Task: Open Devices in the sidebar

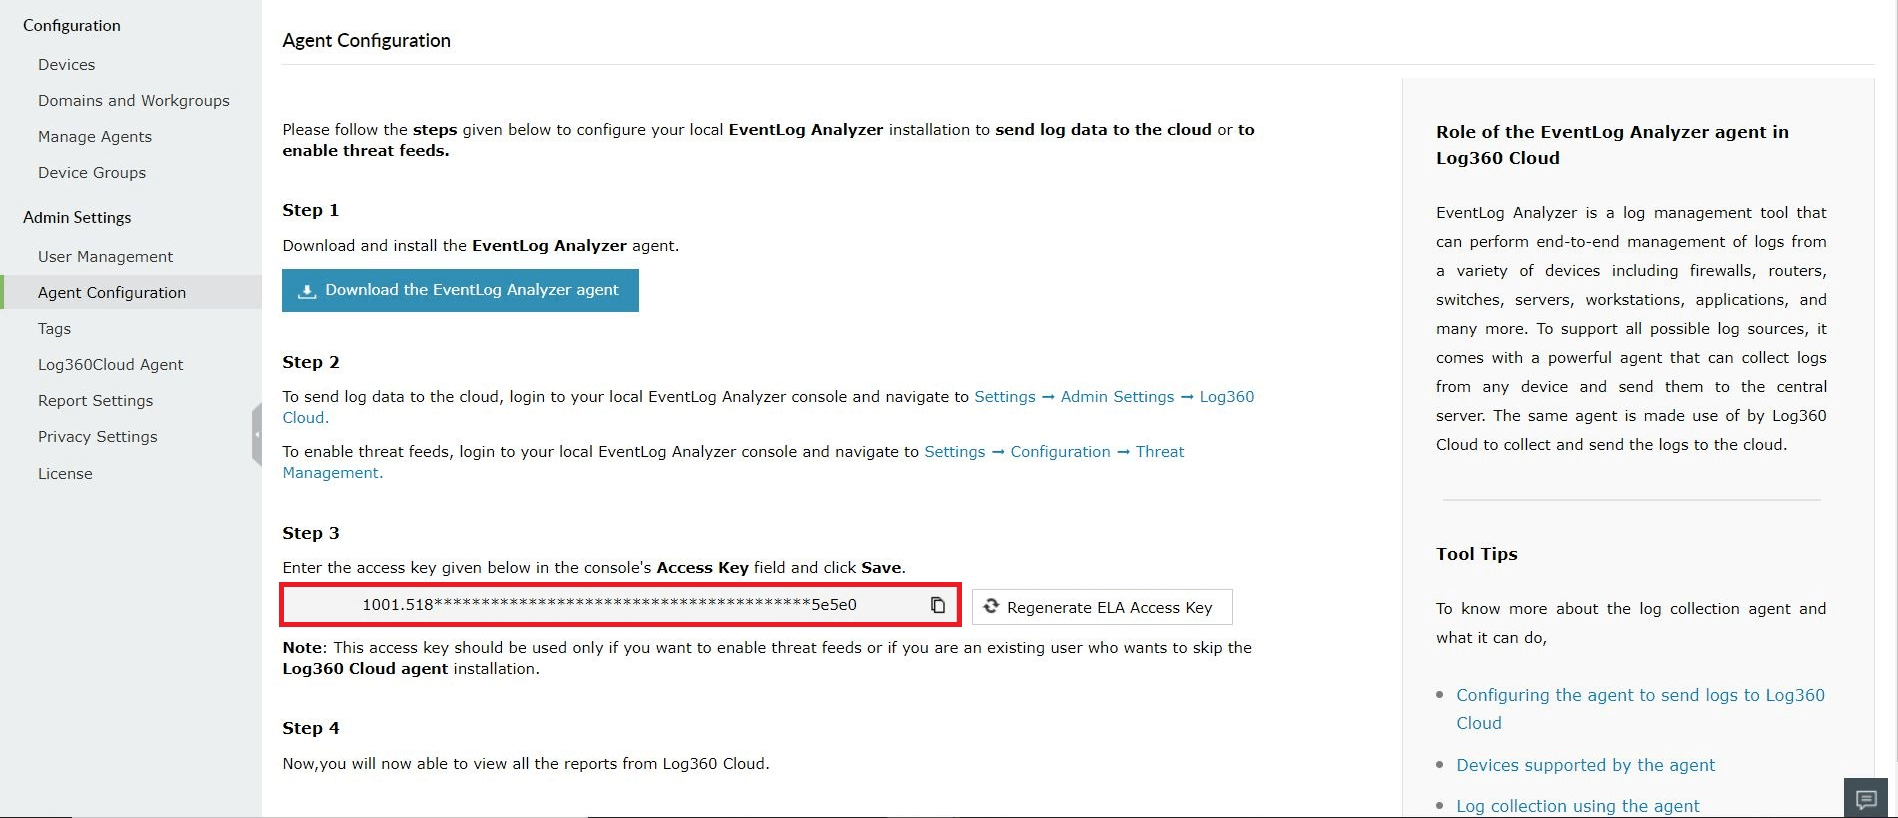Action: (x=67, y=64)
